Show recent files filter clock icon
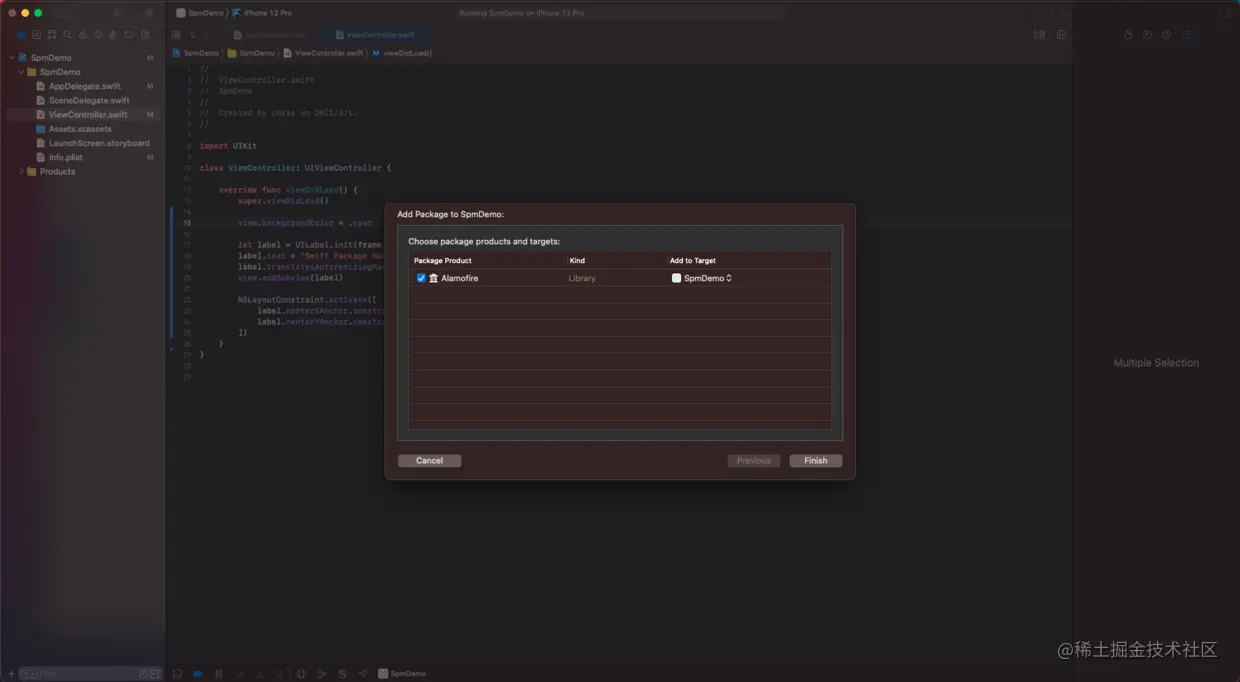The height and width of the screenshot is (682, 1240). [143, 674]
